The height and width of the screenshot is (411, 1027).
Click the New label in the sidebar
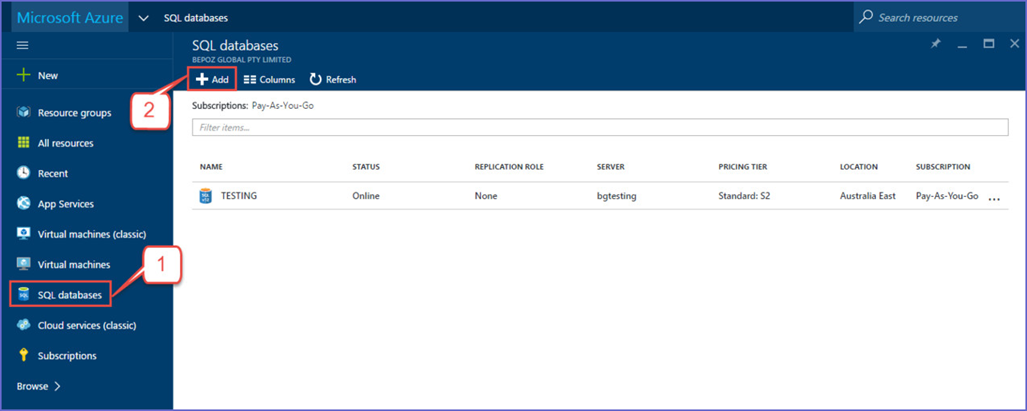48,75
